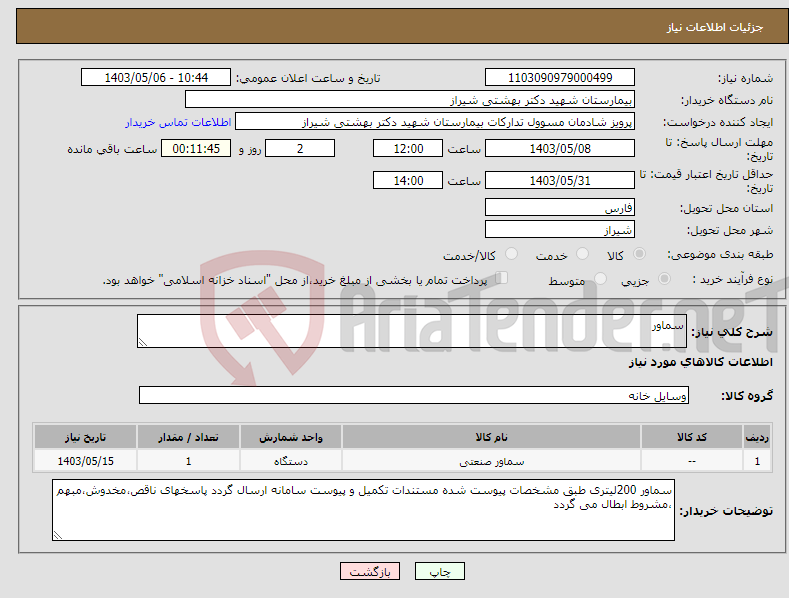Click the تعداد / مقدار column header

click(x=188, y=437)
